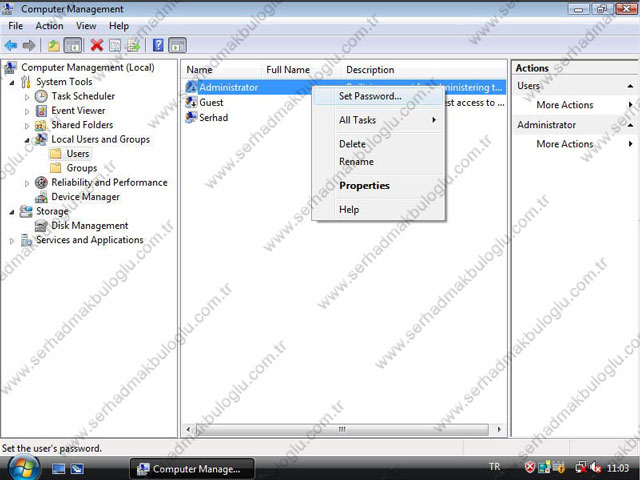This screenshot has height=480, width=640.
Task: Open the Help menu in menu bar
Action: pyautogui.click(x=119, y=26)
